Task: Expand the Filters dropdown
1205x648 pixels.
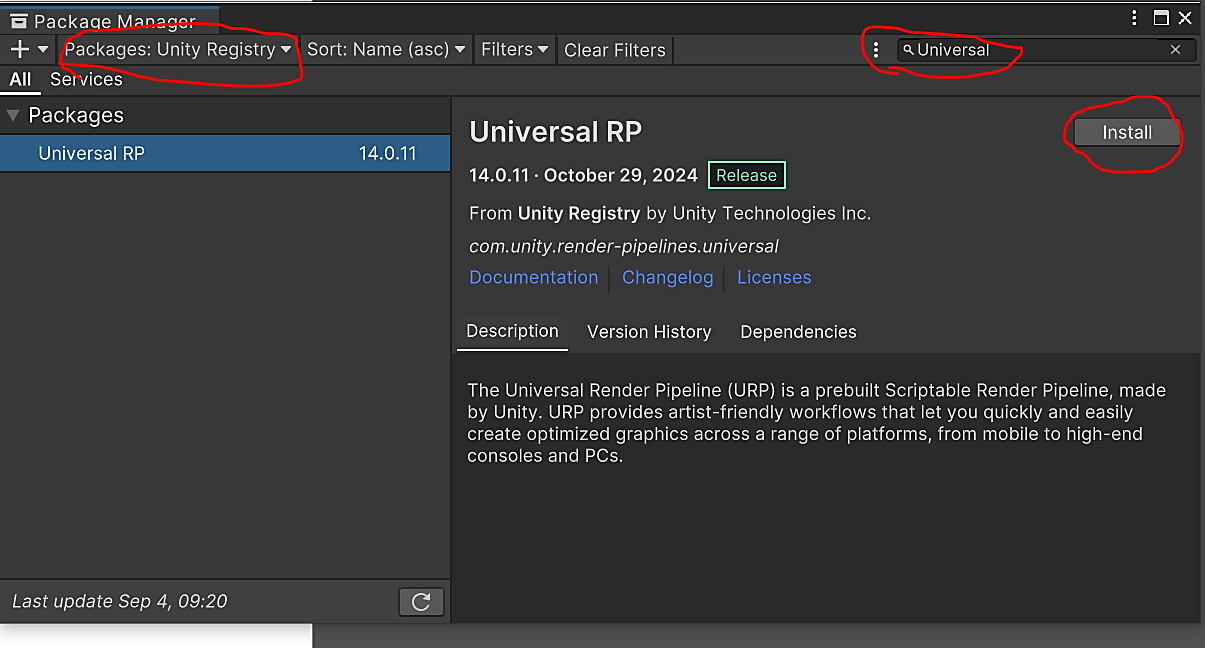Action: click(515, 49)
